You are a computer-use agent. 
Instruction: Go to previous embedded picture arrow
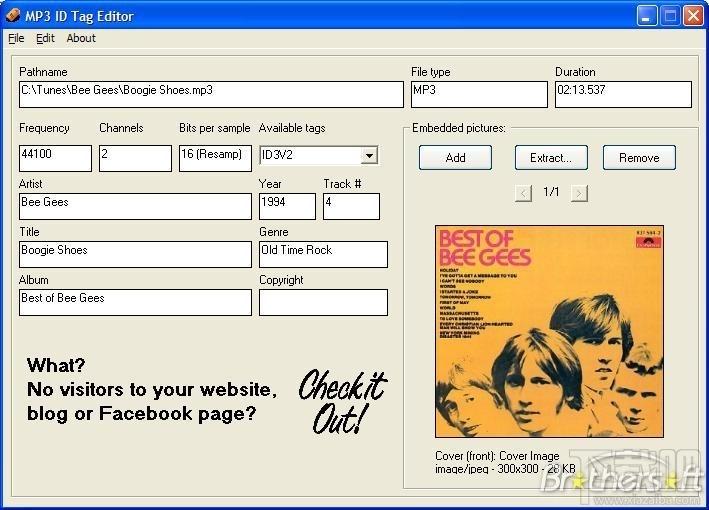pyautogui.click(x=523, y=194)
